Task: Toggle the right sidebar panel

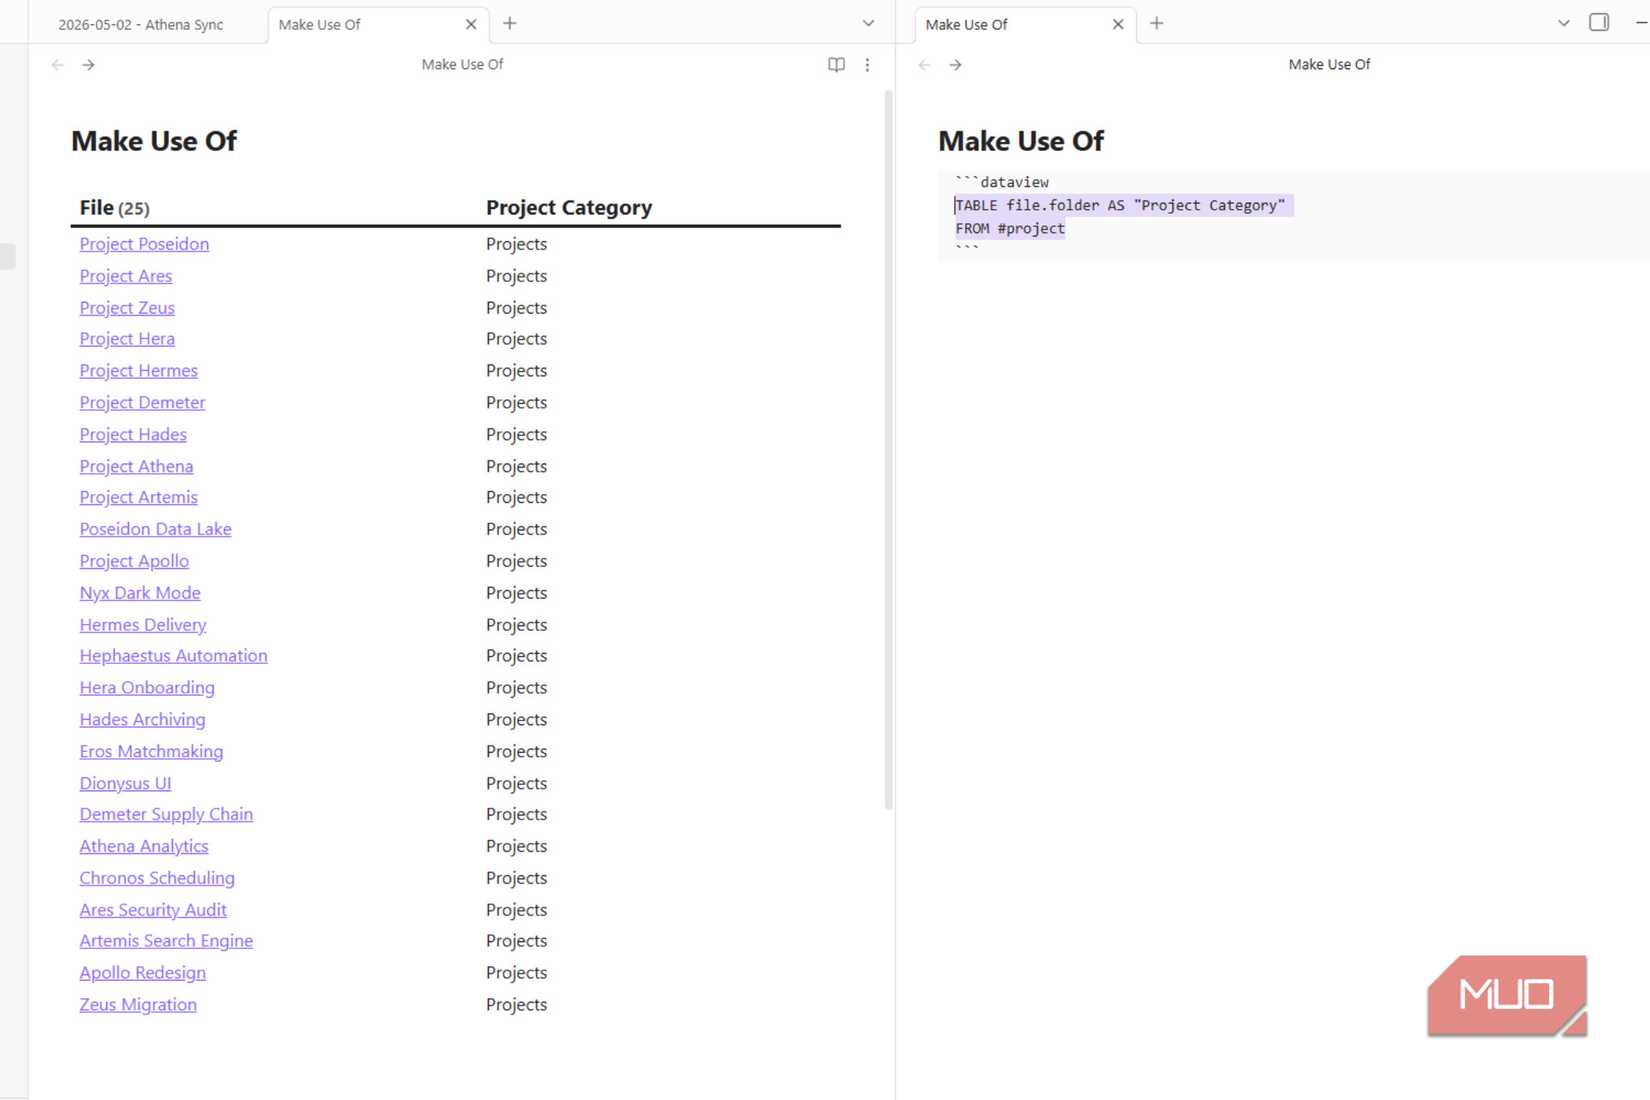Action: click(1599, 22)
